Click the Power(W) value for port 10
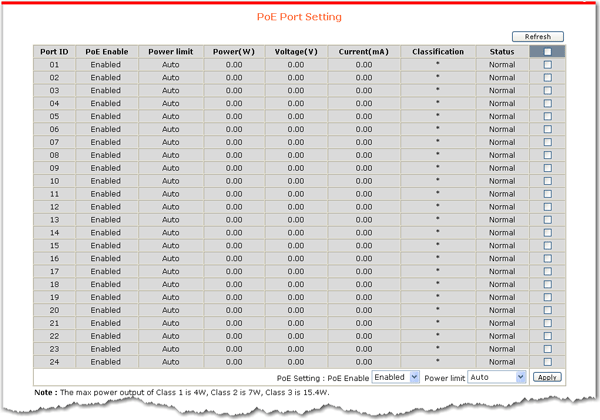600x420 pixels. click(x=234, y=181)
